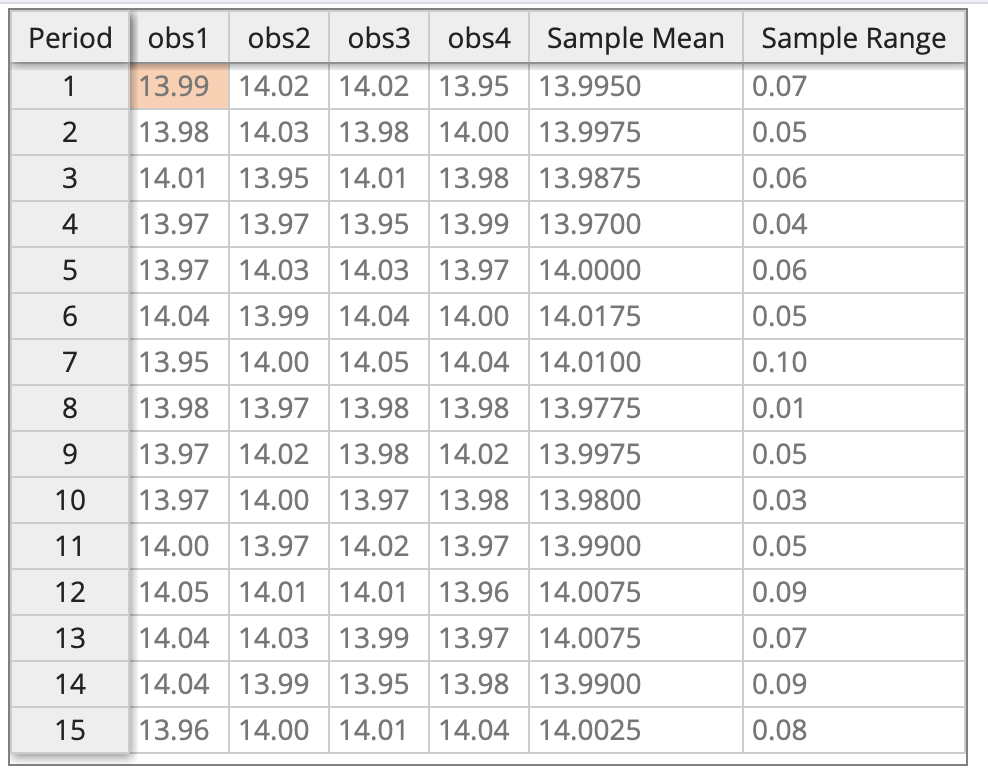Select the Sample Range cell 0.01
The image size is (988, 776).
click(x=853, y=408)
